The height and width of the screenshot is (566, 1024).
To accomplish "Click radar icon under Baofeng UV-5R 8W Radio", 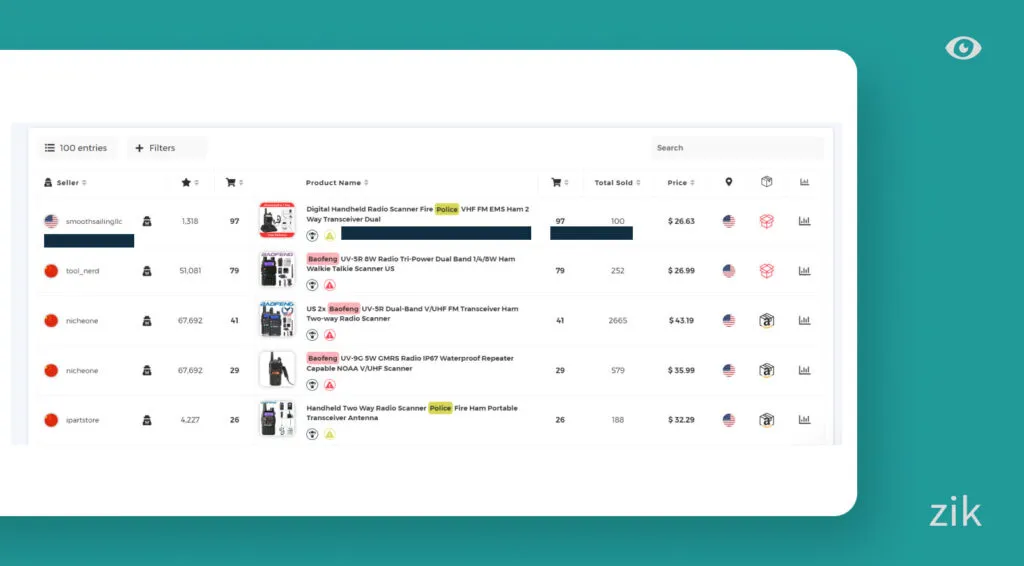I will pyautogui.click(x=312, y=285).
